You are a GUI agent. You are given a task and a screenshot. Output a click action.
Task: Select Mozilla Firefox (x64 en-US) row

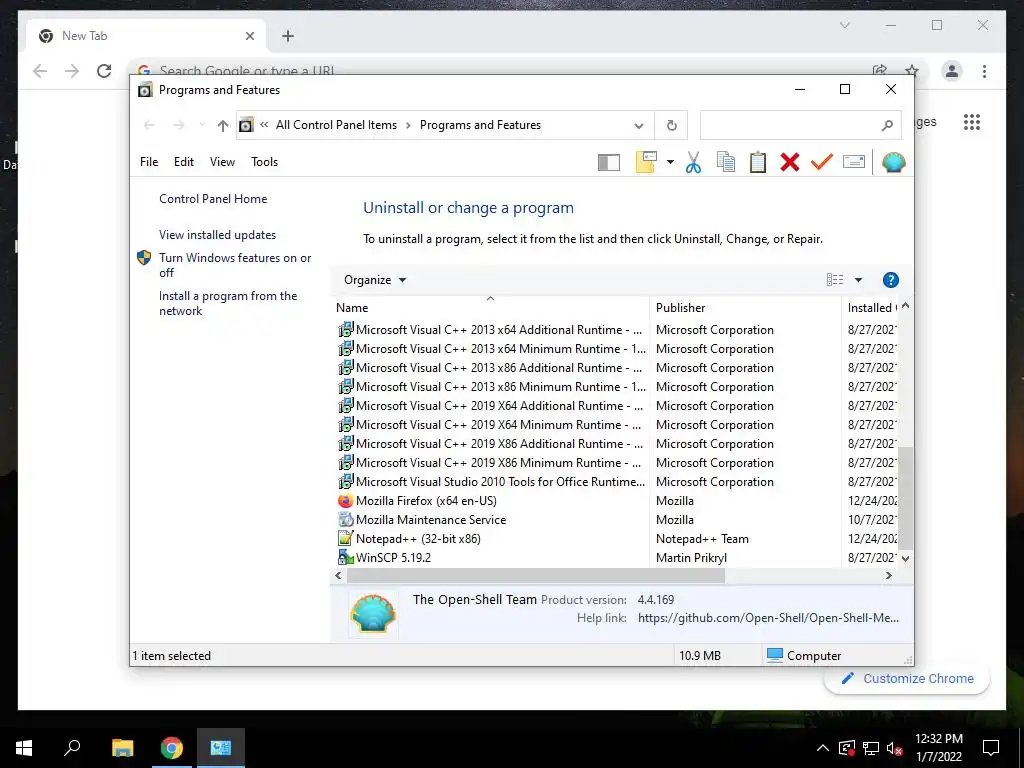[x=616, y=501]
